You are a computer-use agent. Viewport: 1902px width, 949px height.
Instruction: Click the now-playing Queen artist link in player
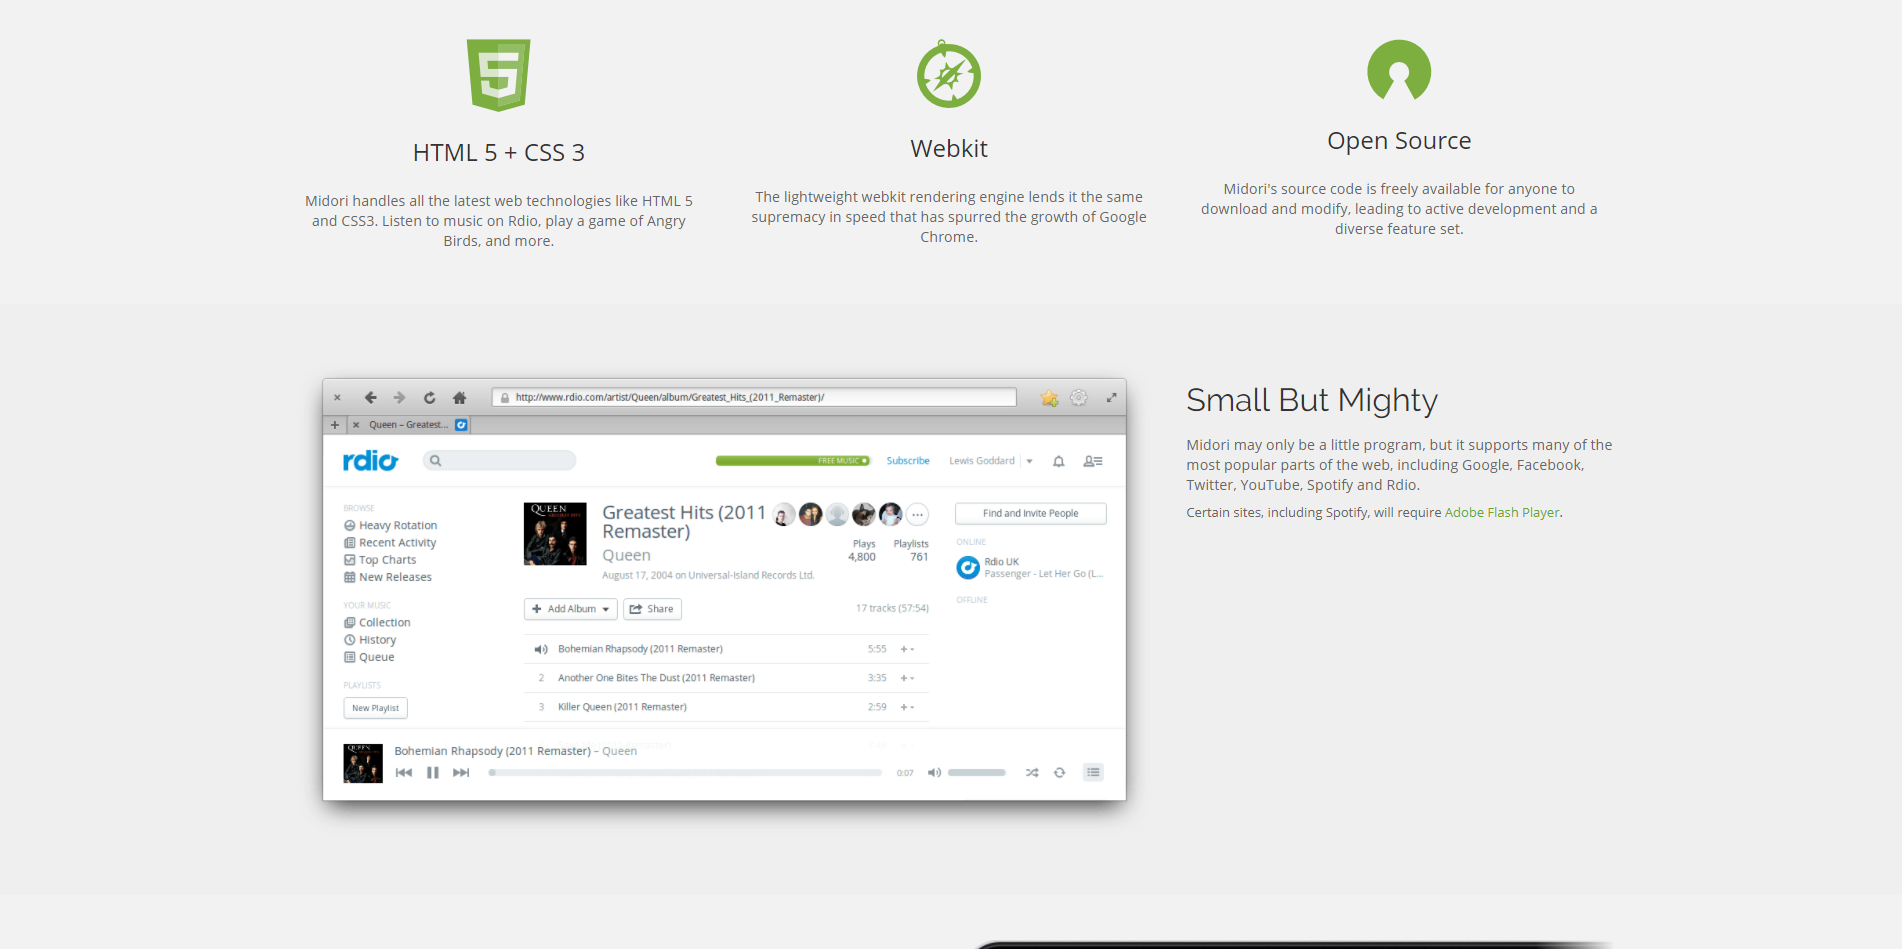pyautogui.click(x=619, y=751)
